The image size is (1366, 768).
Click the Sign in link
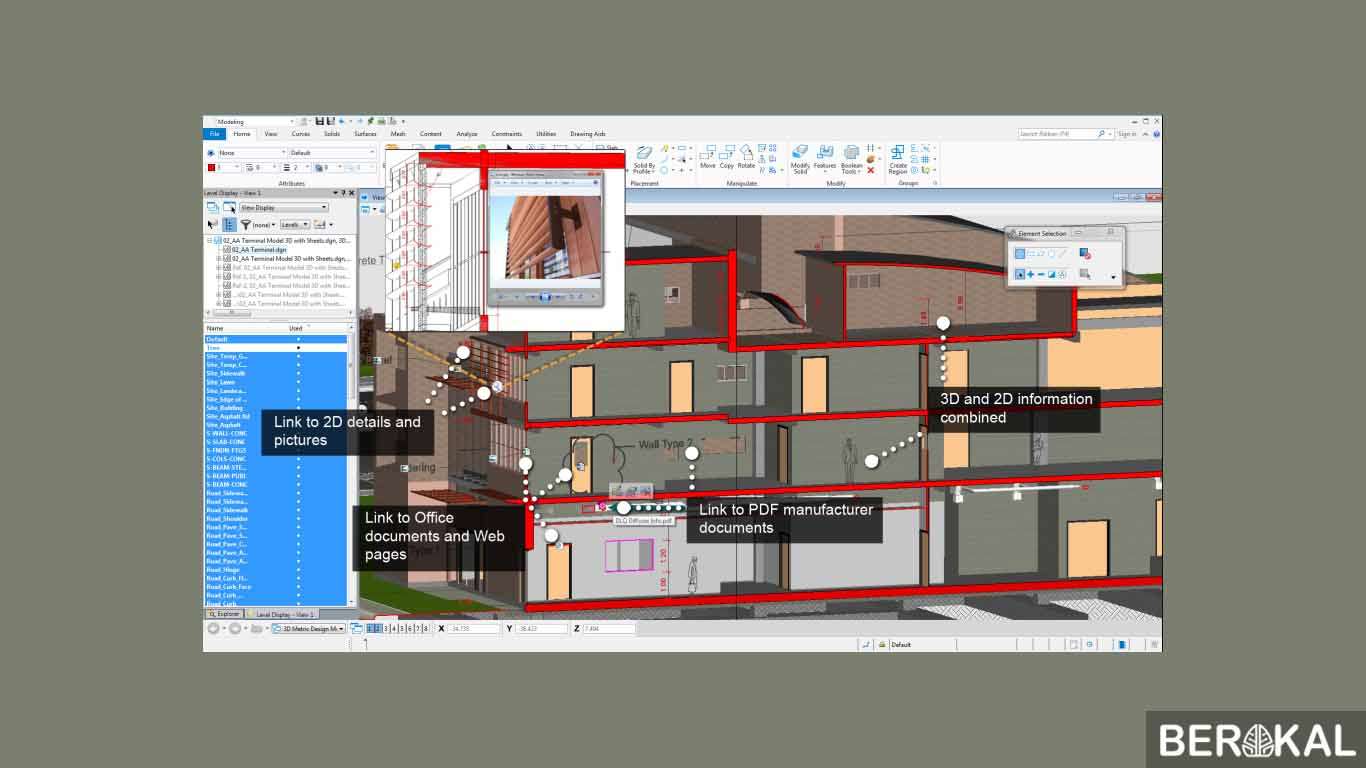coord(1127,133)
